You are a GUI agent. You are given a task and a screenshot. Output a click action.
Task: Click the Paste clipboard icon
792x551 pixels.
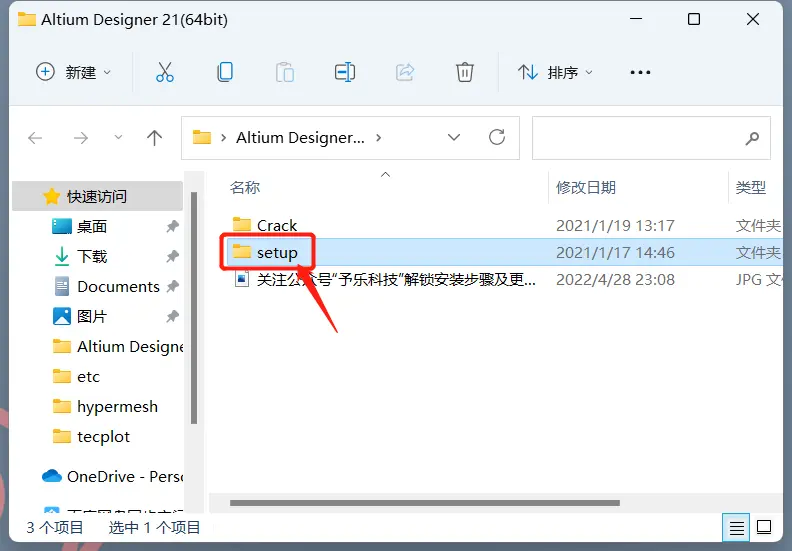point(285,72)
